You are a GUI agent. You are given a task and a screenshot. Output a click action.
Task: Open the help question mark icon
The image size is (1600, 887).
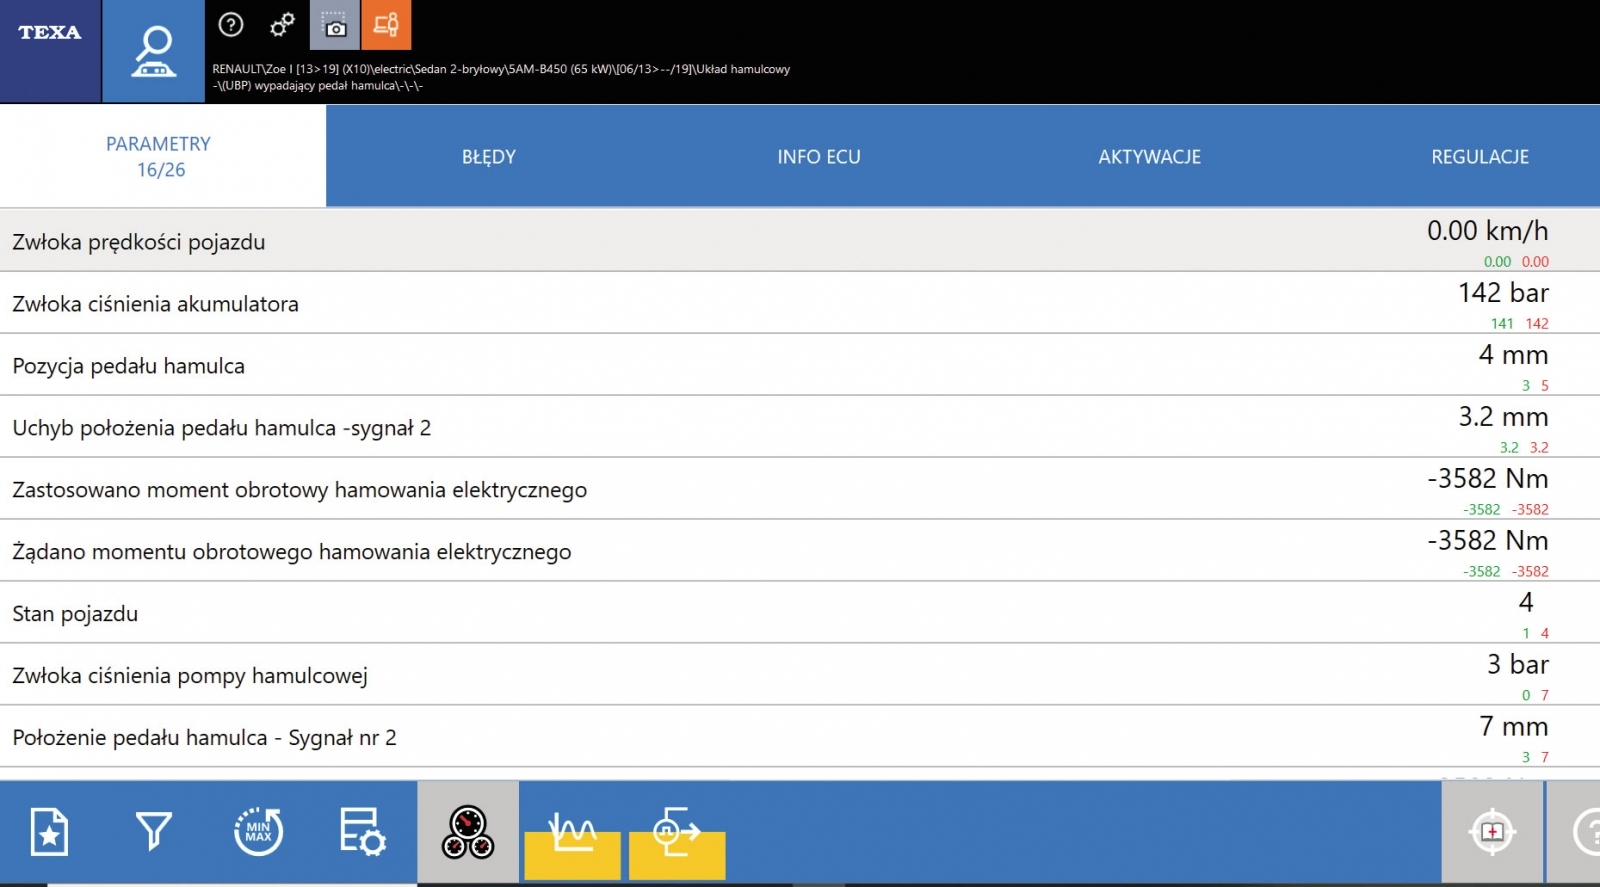(231, 25)
